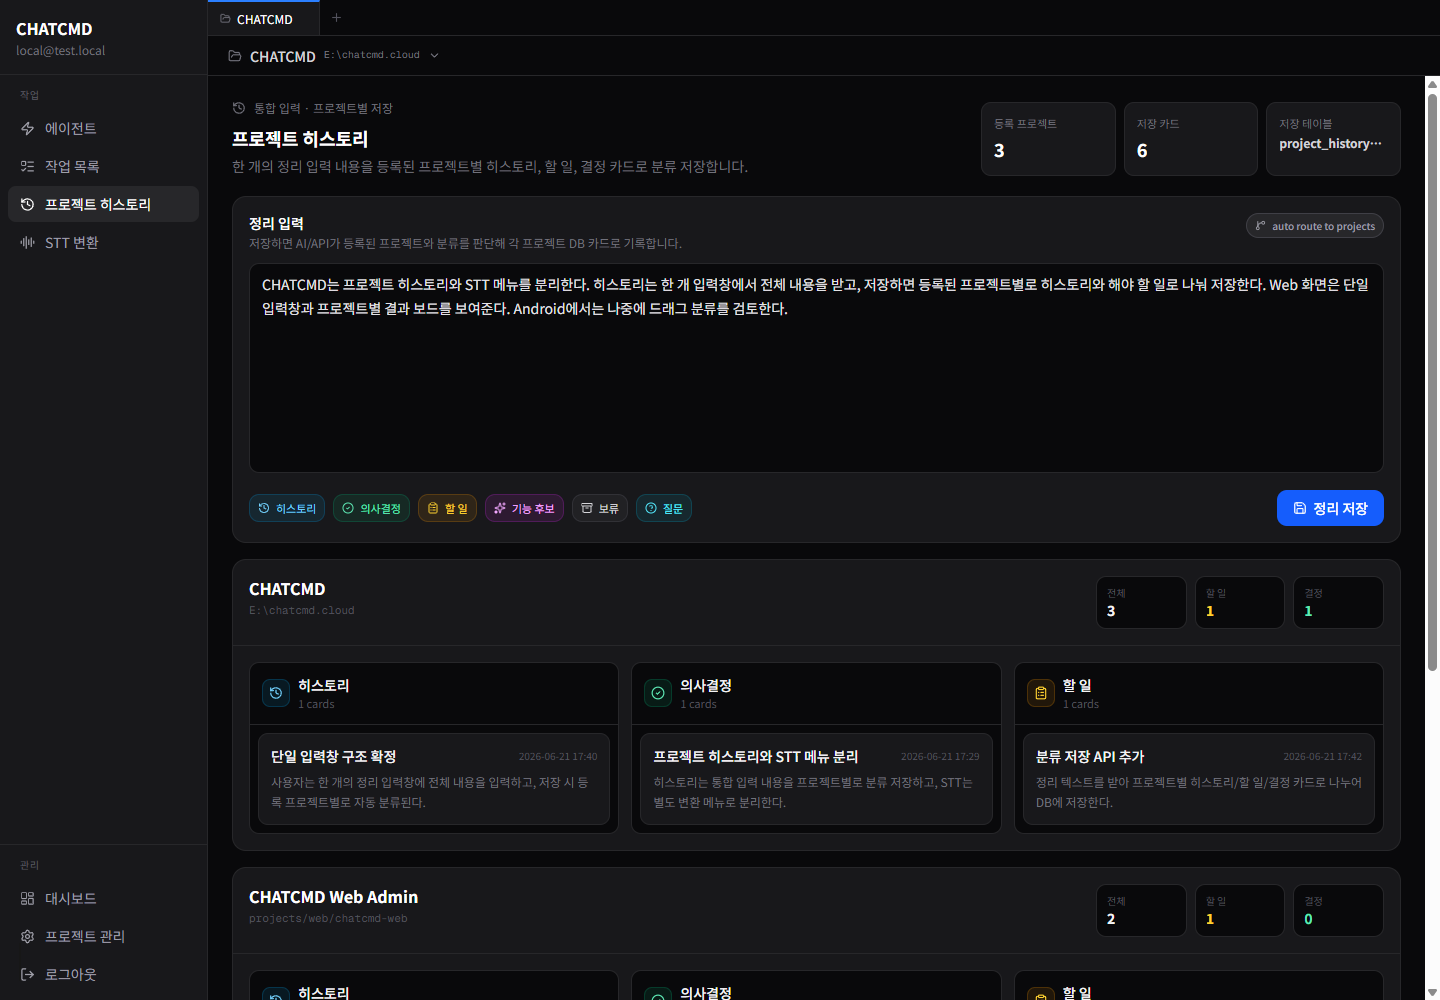The height and width of the screenshot is (1000, 1440).
Task: Click the scrollbar up arrow
Action: [1432, 84]
